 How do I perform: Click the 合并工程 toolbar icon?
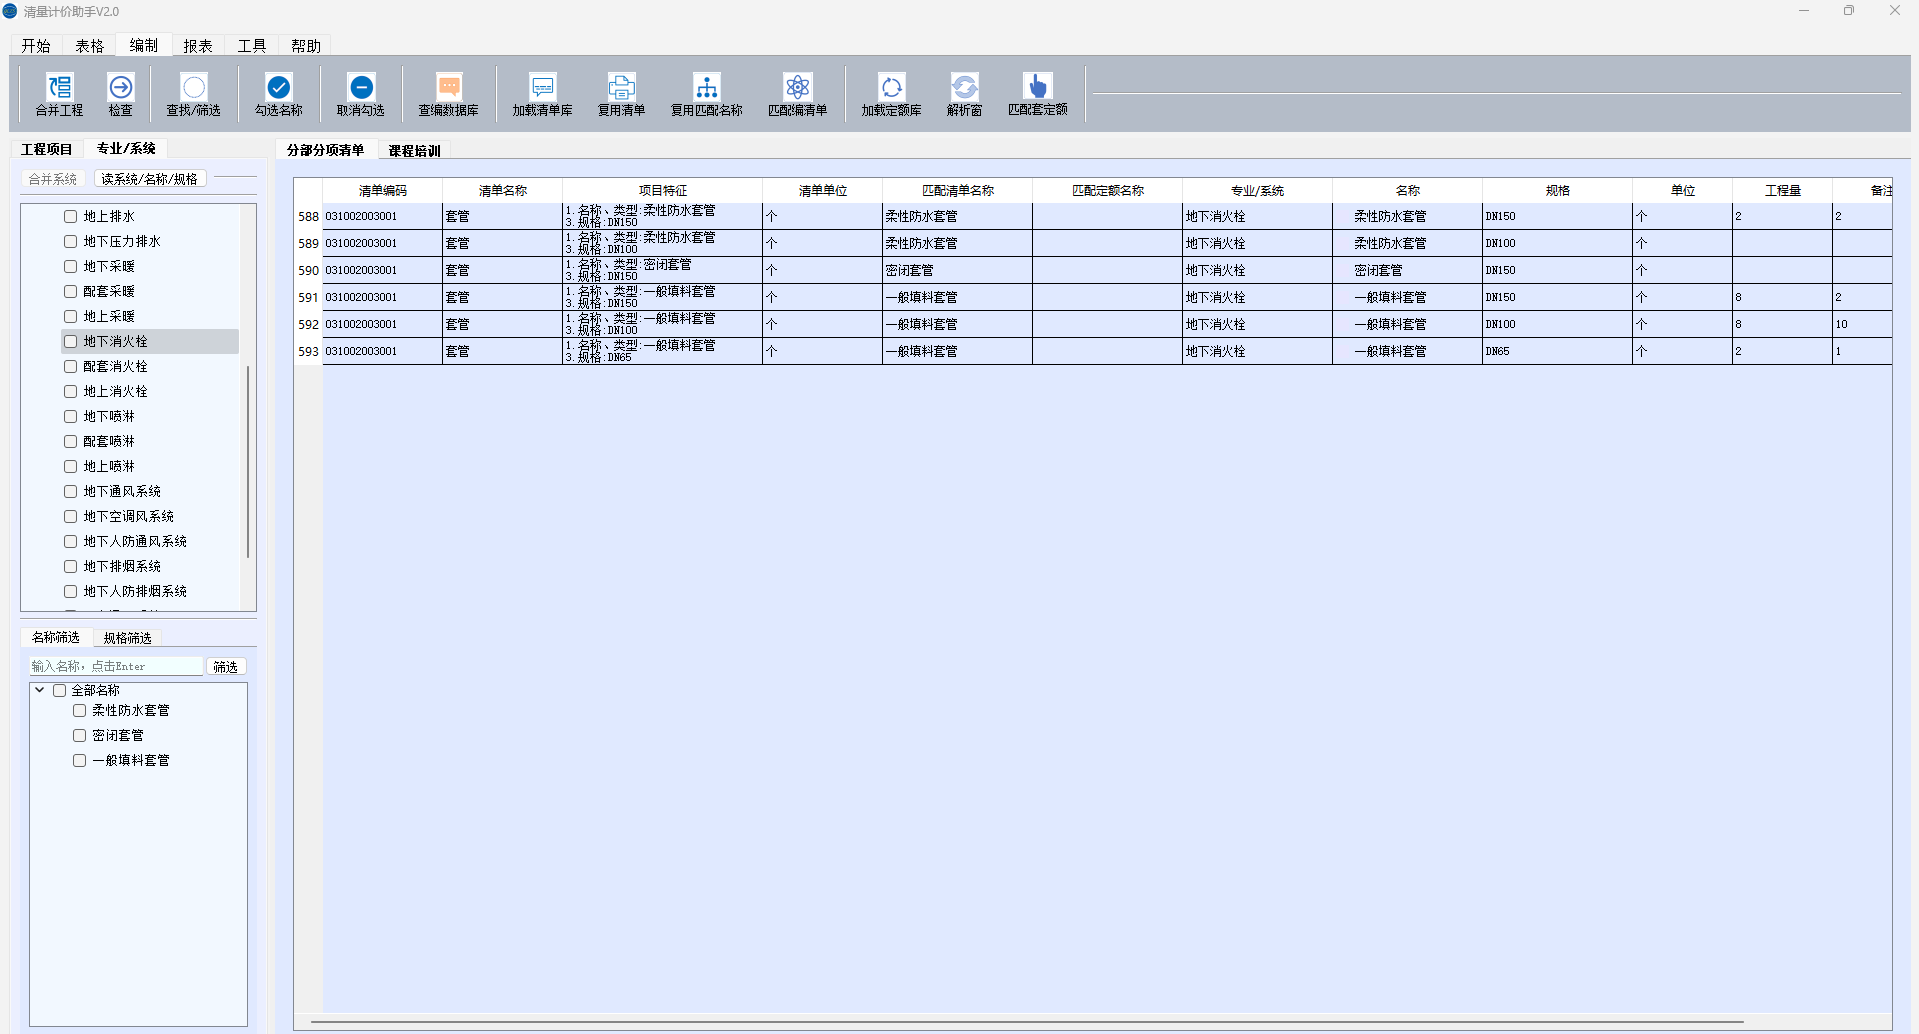click(60, 87)
